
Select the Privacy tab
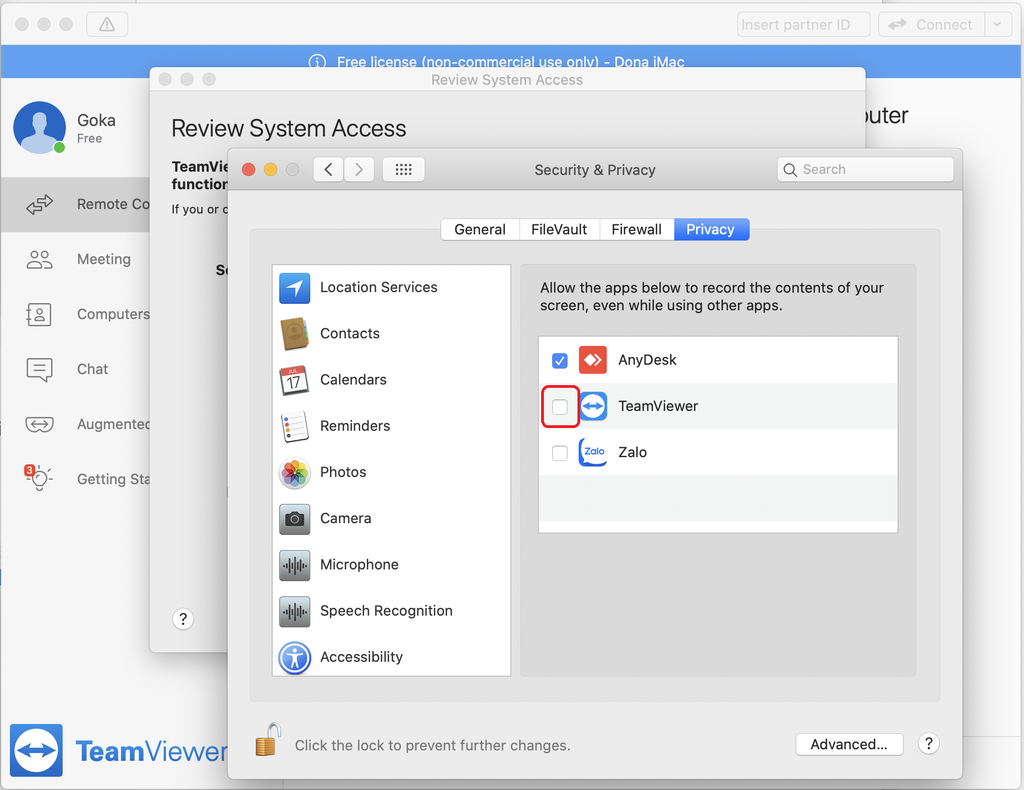711,230
